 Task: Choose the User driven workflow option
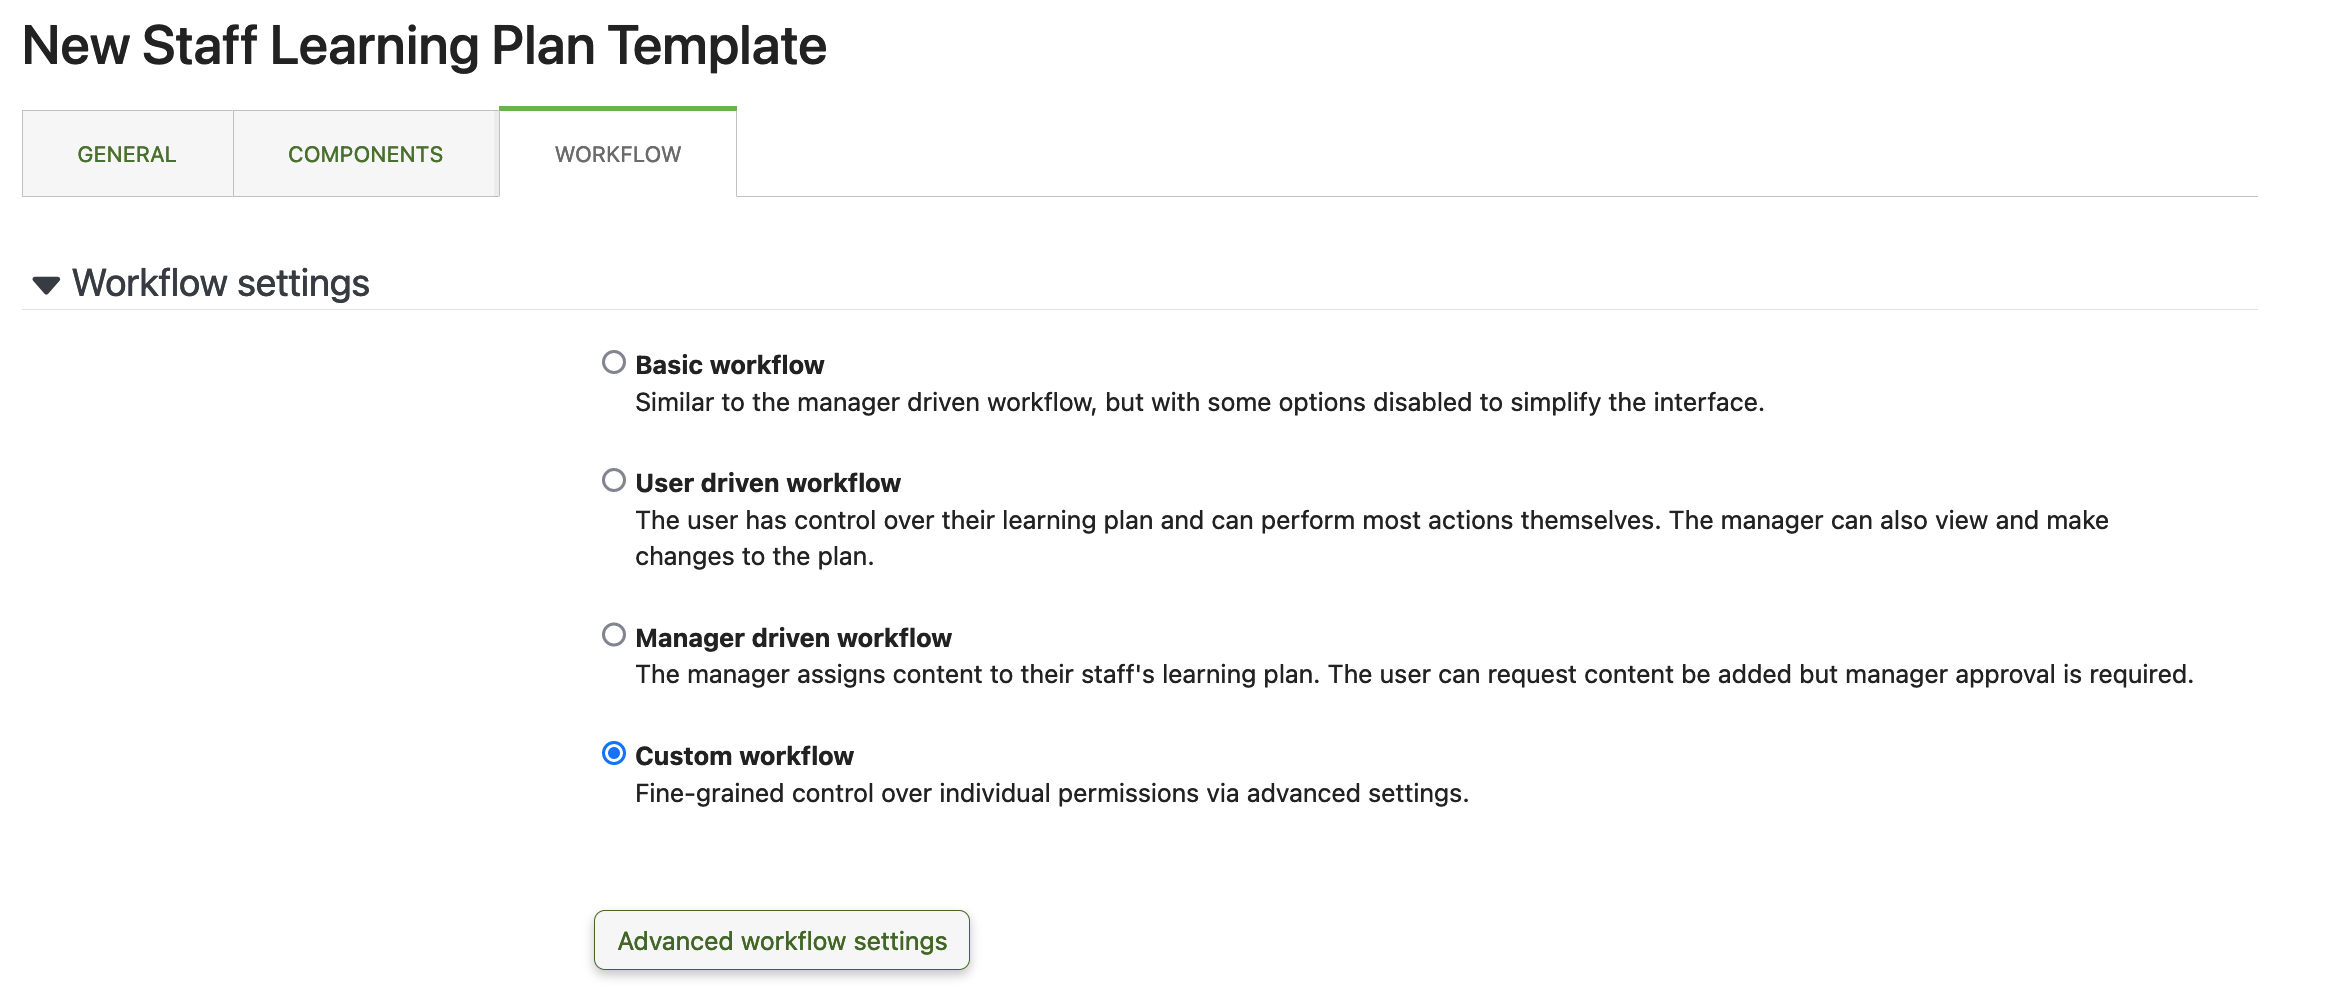pyautogui.click(x=614, y=480)
